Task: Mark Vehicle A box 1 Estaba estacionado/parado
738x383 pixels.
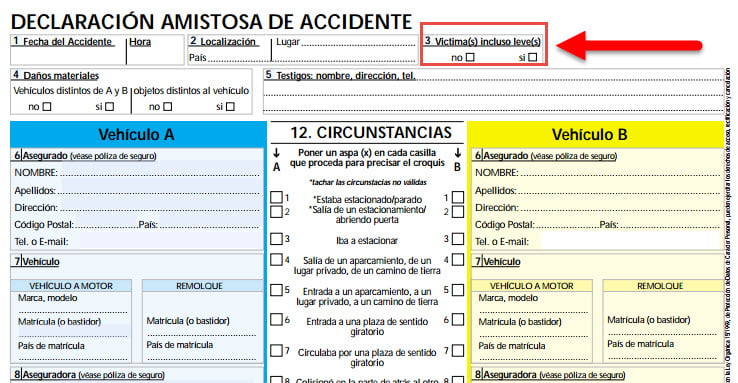Action: (277, 198)
